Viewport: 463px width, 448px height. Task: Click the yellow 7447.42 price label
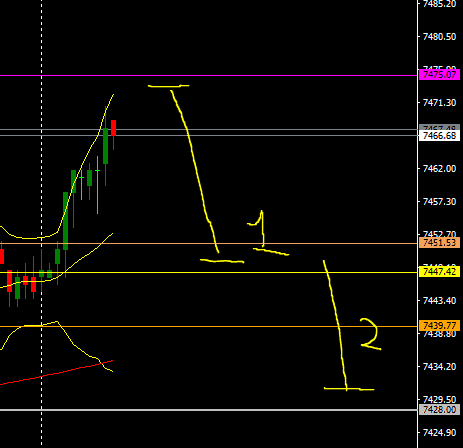tap(439, 272)
